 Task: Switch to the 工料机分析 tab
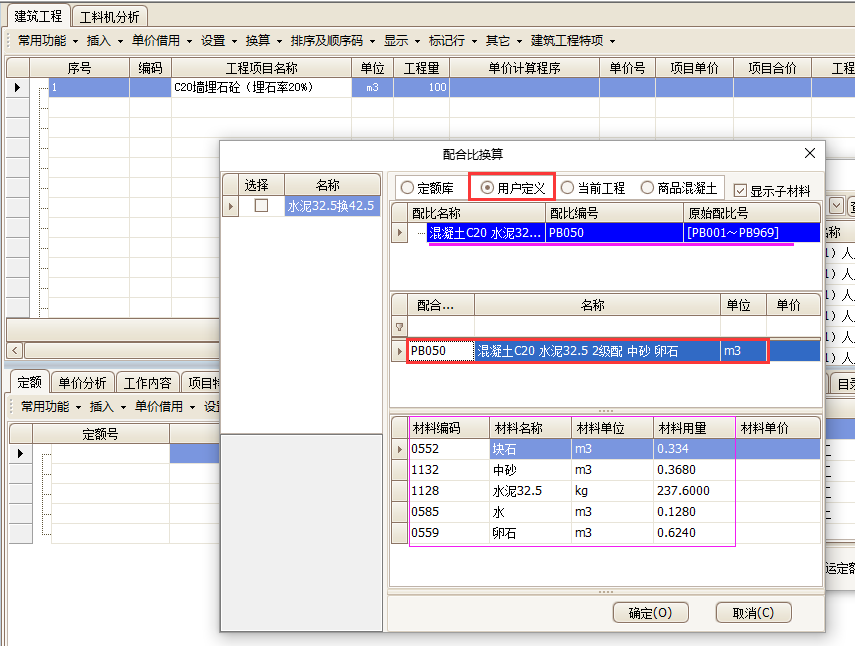pos(109,16)
